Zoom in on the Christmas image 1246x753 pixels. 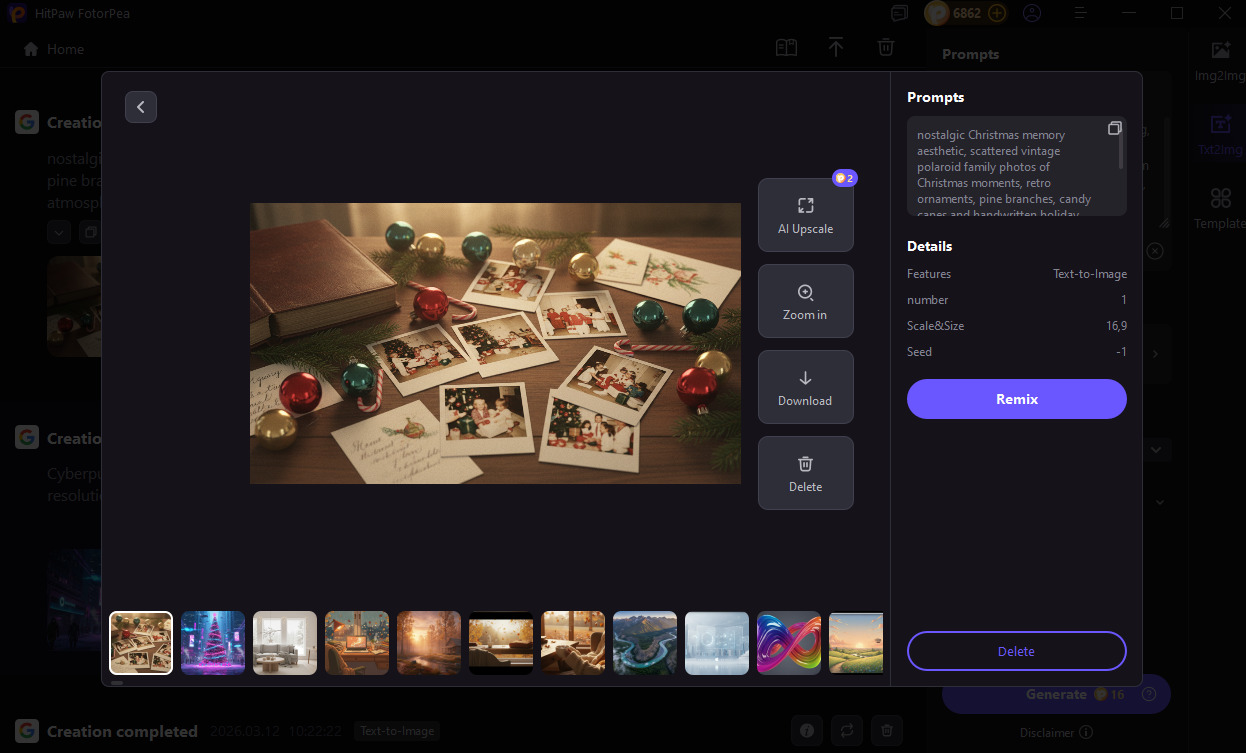click(805, 301)
